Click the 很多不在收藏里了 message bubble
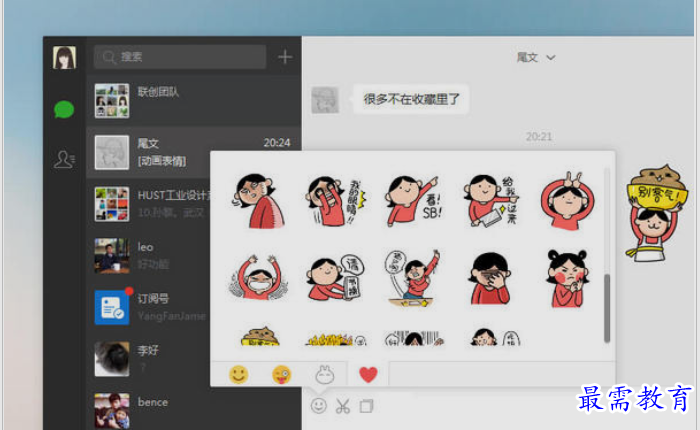700x430 pixels. click(x=411, y=99)
